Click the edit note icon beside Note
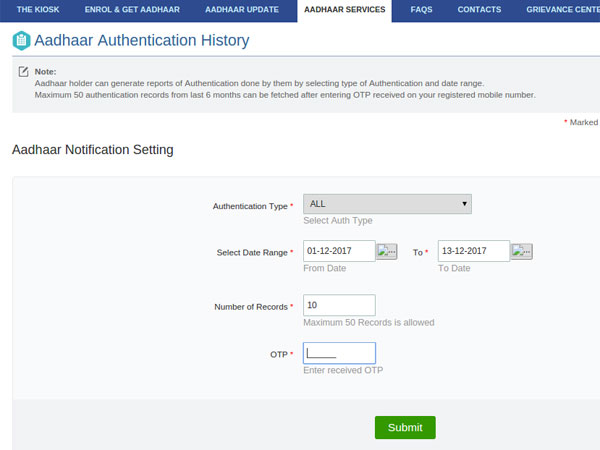The width and height of the screenshot is (600, 450). pyautogui.click(x=23, y=73)
